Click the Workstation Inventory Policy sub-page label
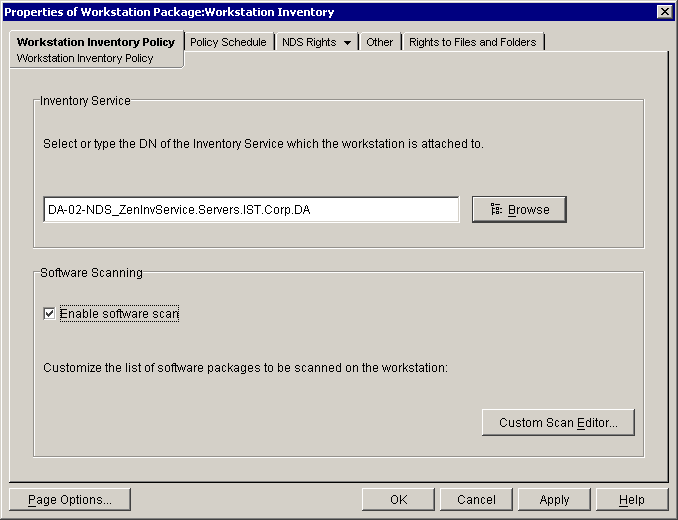This screenshot has height=520, width=678. (x=85, y=58)
